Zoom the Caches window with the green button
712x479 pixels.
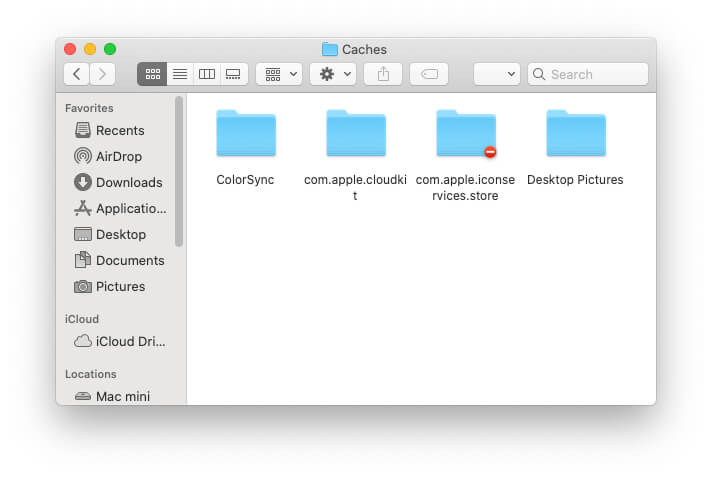pos(110,49)
